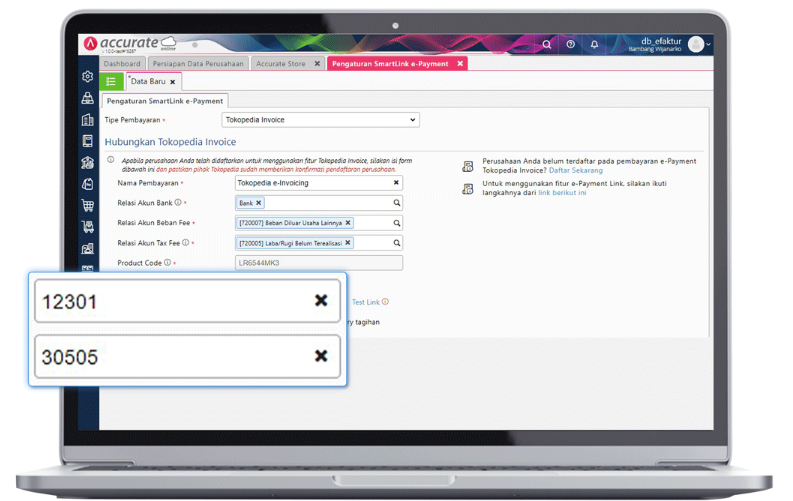Screen dimensions: 793x501
Task: Open the help question mark icon
Action: pyautogui.click(x=570, y=44)
